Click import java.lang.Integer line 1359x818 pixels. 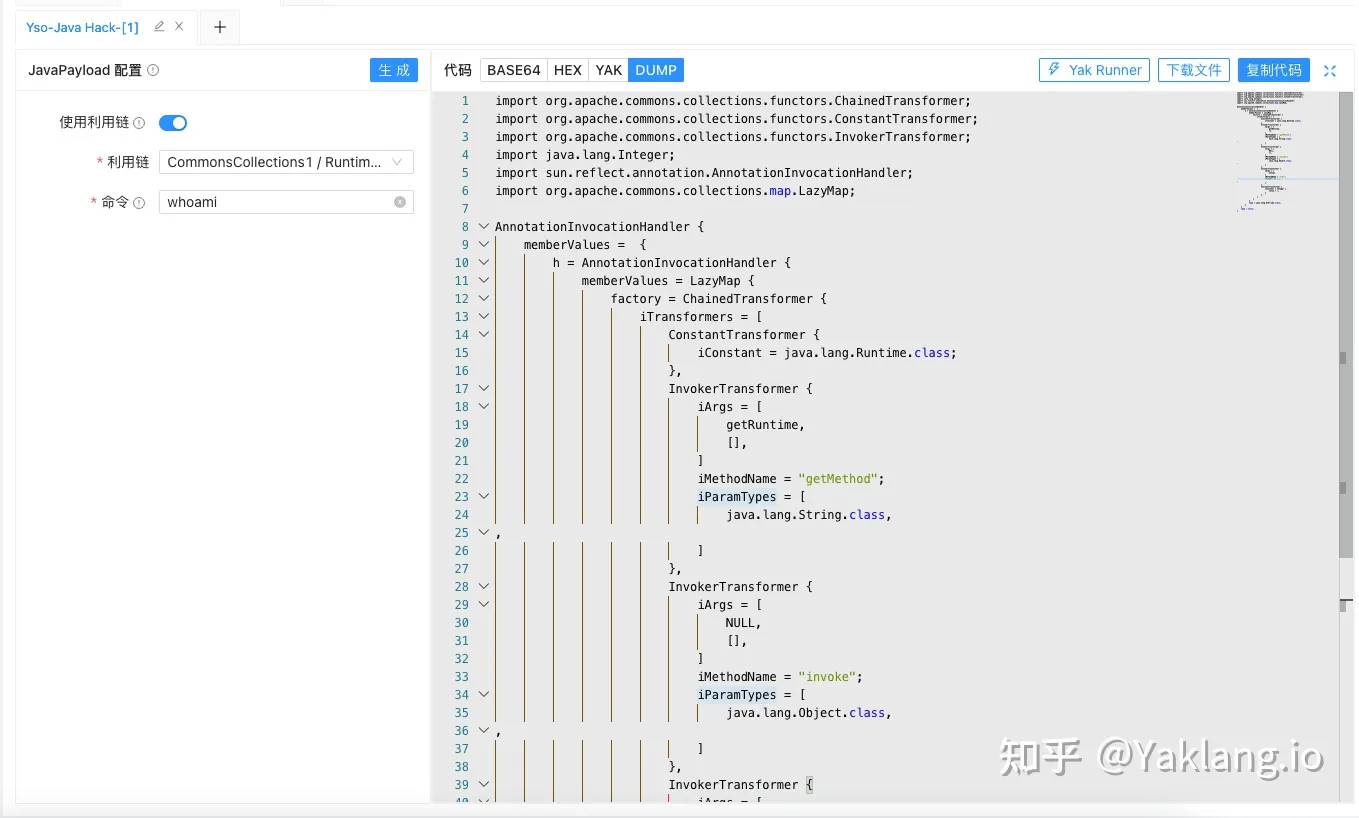(x=585, y=155)
